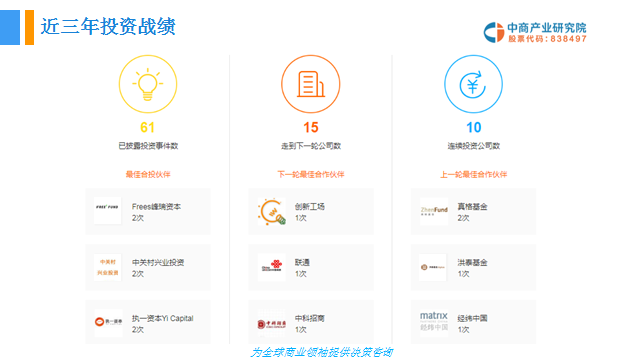Viewport: 625px width, 360px height.
Task: Click the 中商产业研究院 logo icon
Action: [x=494, y=32]
